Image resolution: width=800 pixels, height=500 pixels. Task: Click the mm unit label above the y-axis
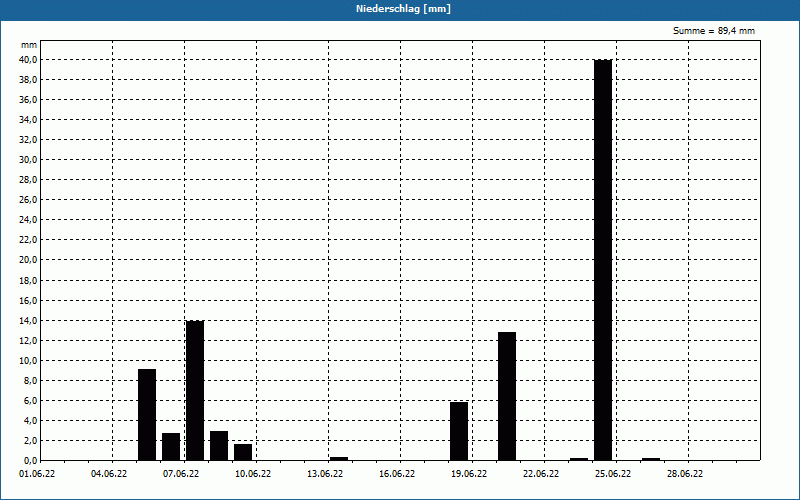coord(29,45)
